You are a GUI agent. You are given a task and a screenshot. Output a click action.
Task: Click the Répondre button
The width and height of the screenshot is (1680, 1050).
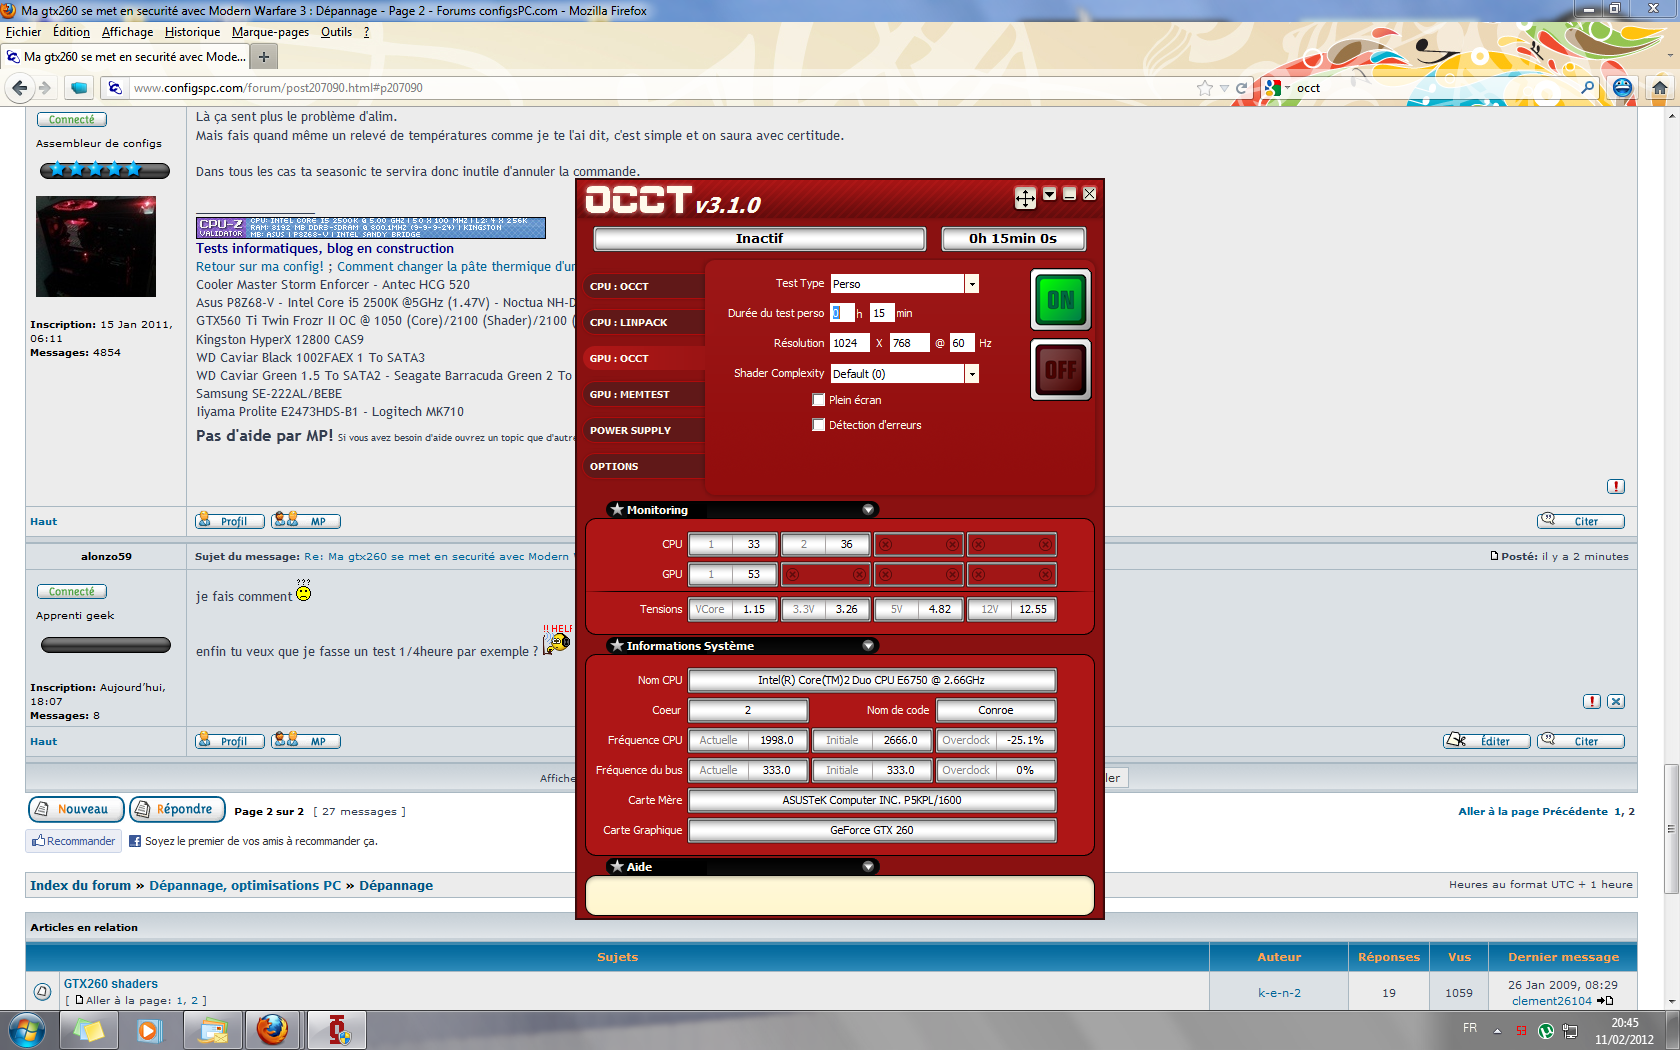(176, 809)
